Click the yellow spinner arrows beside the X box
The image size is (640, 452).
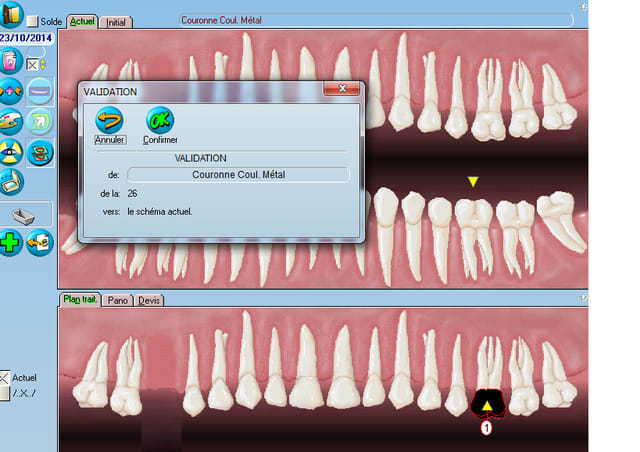pos(42,65)
